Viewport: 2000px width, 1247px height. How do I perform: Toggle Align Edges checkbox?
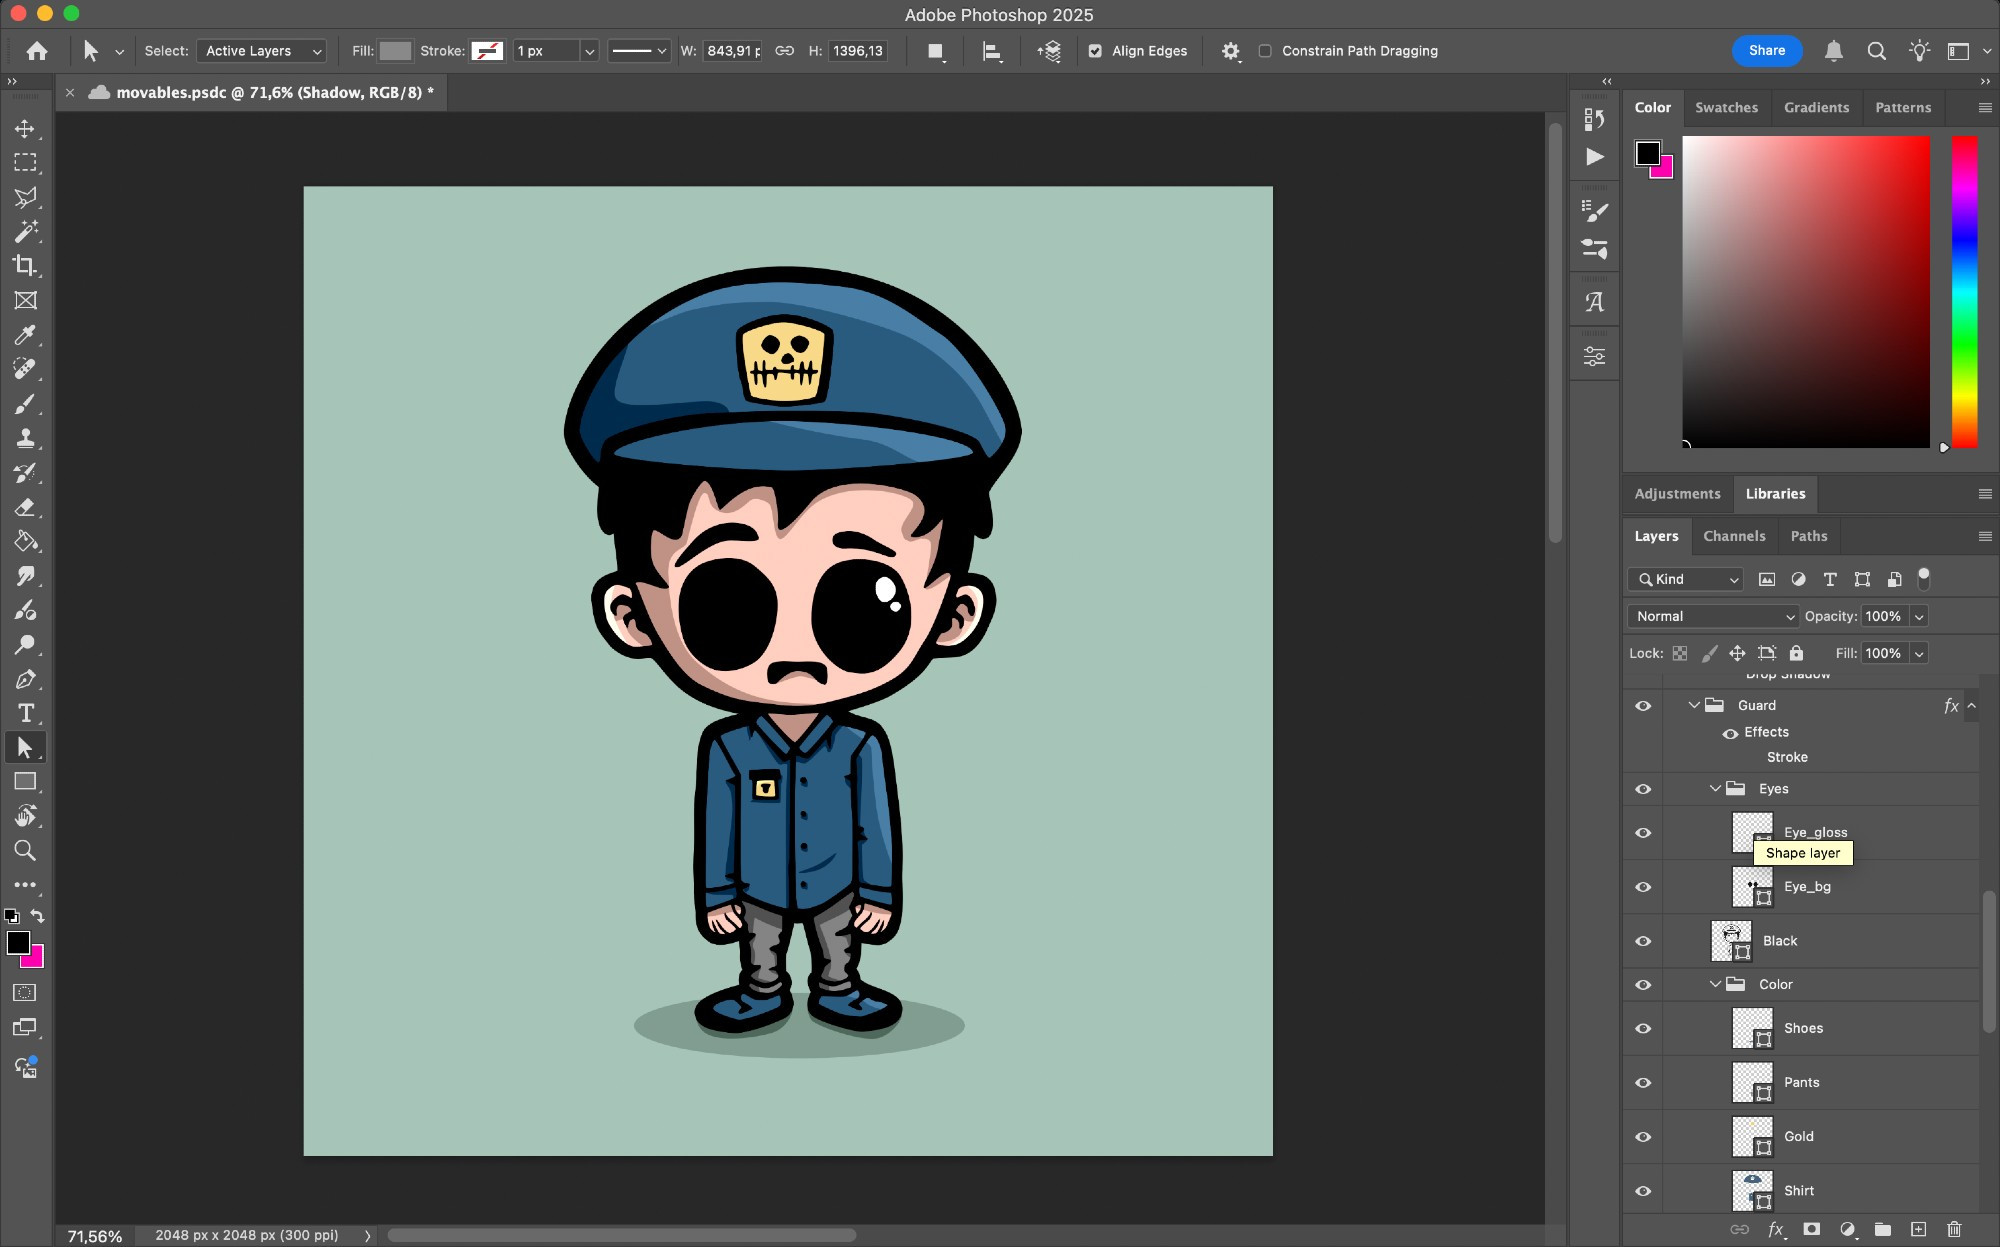click(1095, 51)
